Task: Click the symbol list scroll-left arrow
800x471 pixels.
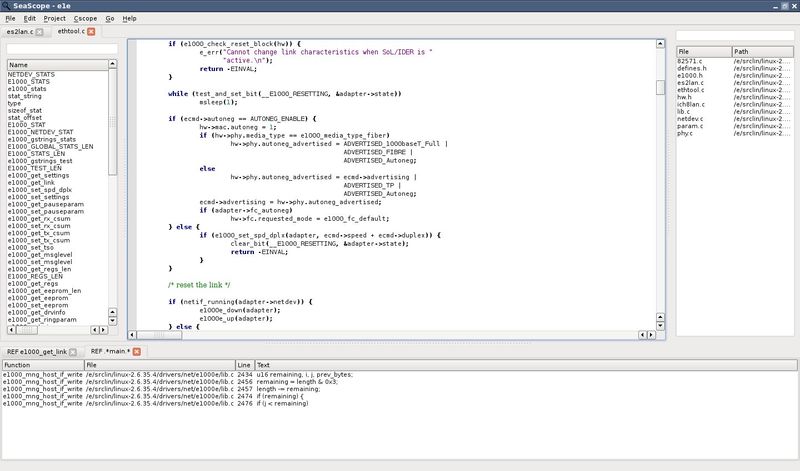Action: [x=12, y=330]
